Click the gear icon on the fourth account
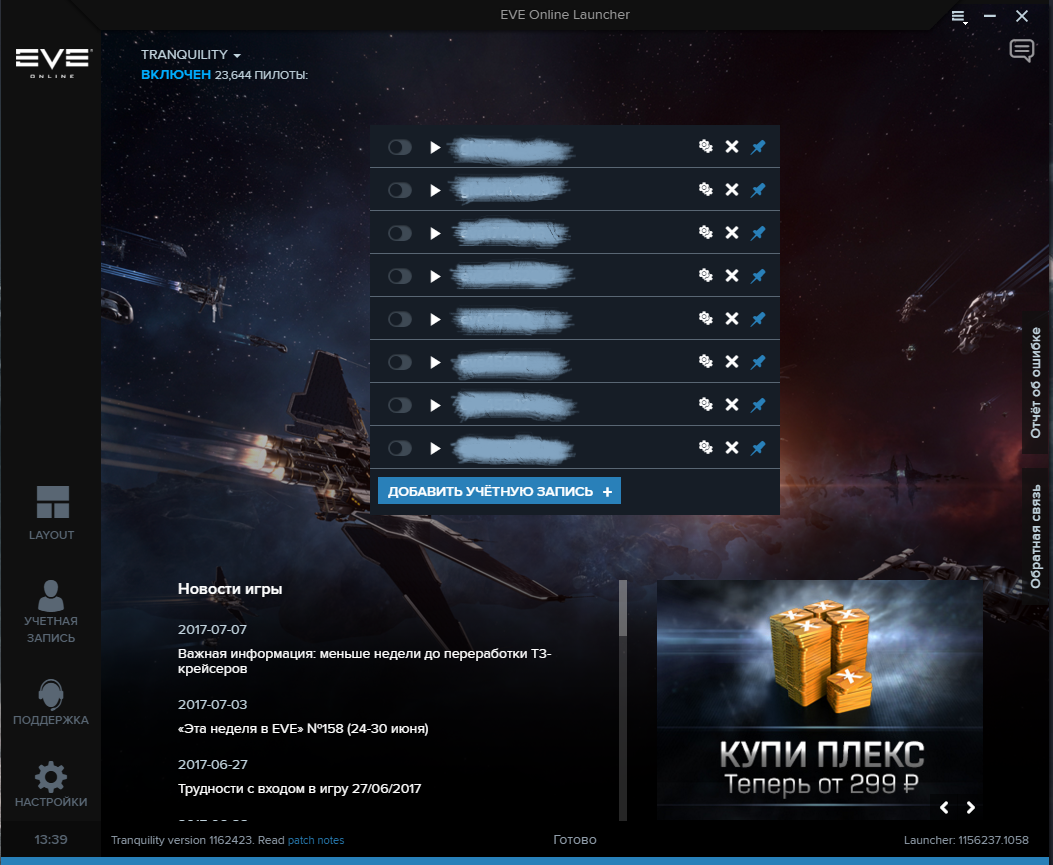This screenshot has height=865, width=1053. 705,275
